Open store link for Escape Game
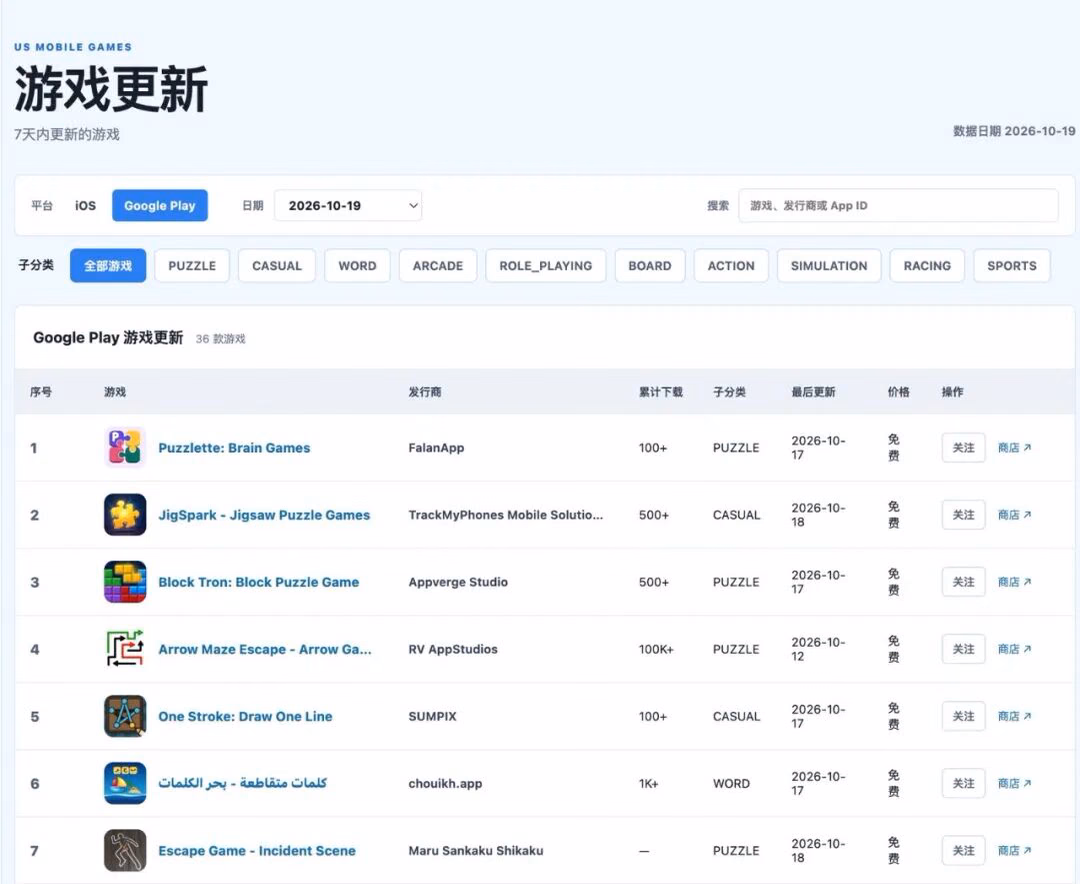This screenshot has width=1080, height=884. tap(1015, 851)
